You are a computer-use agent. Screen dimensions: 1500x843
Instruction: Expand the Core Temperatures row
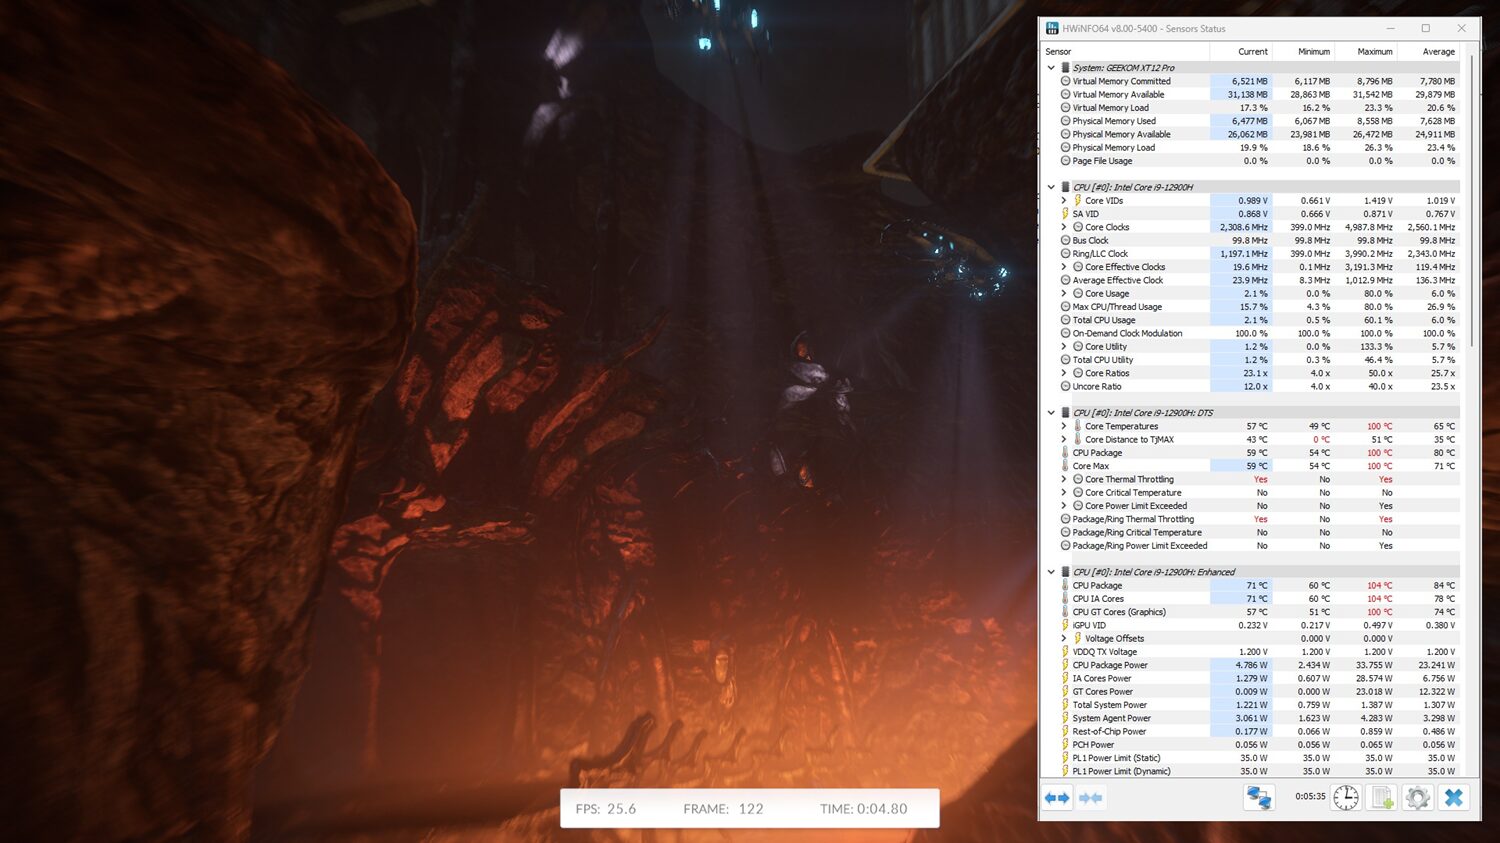1064,426
